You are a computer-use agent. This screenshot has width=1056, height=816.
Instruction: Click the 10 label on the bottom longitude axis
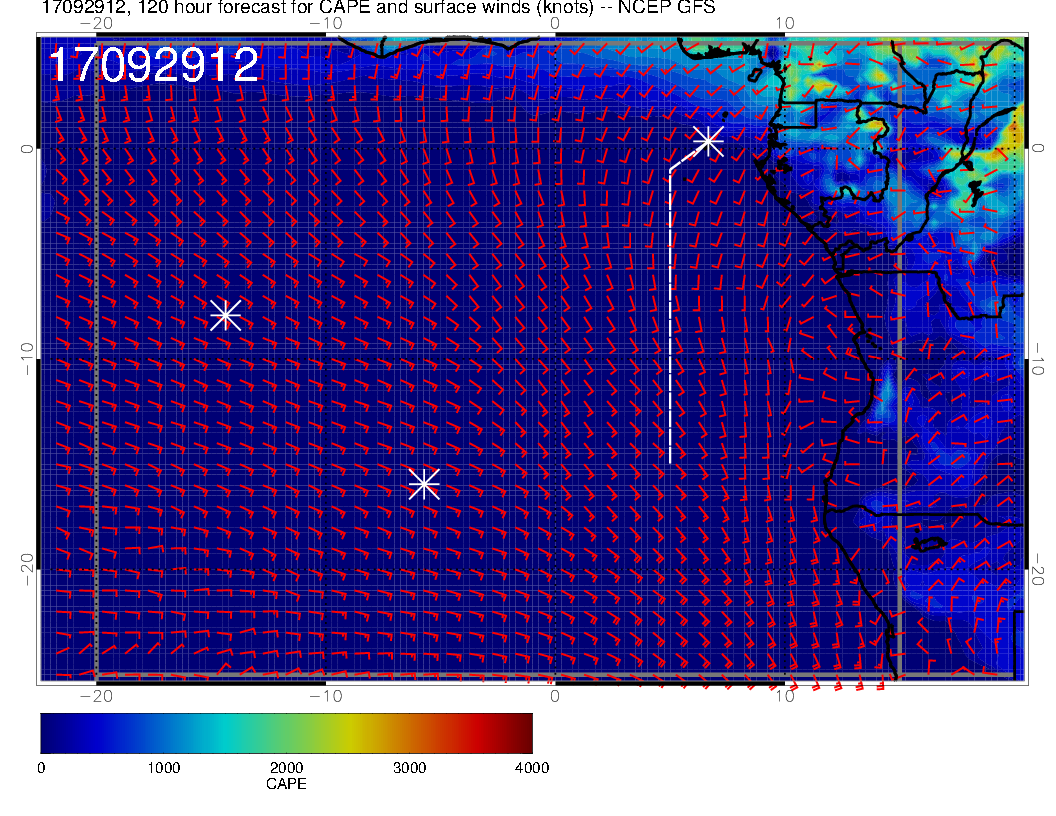click(785, 696)
